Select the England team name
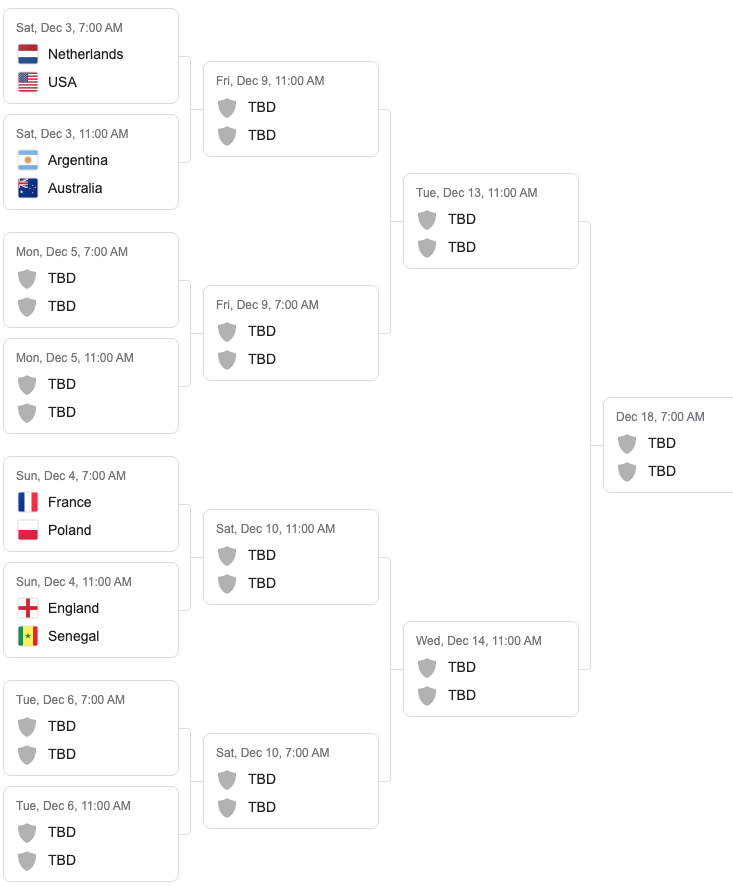Viewport: 733px width, 886px height. pyautogui.click(x=73, y=608)
